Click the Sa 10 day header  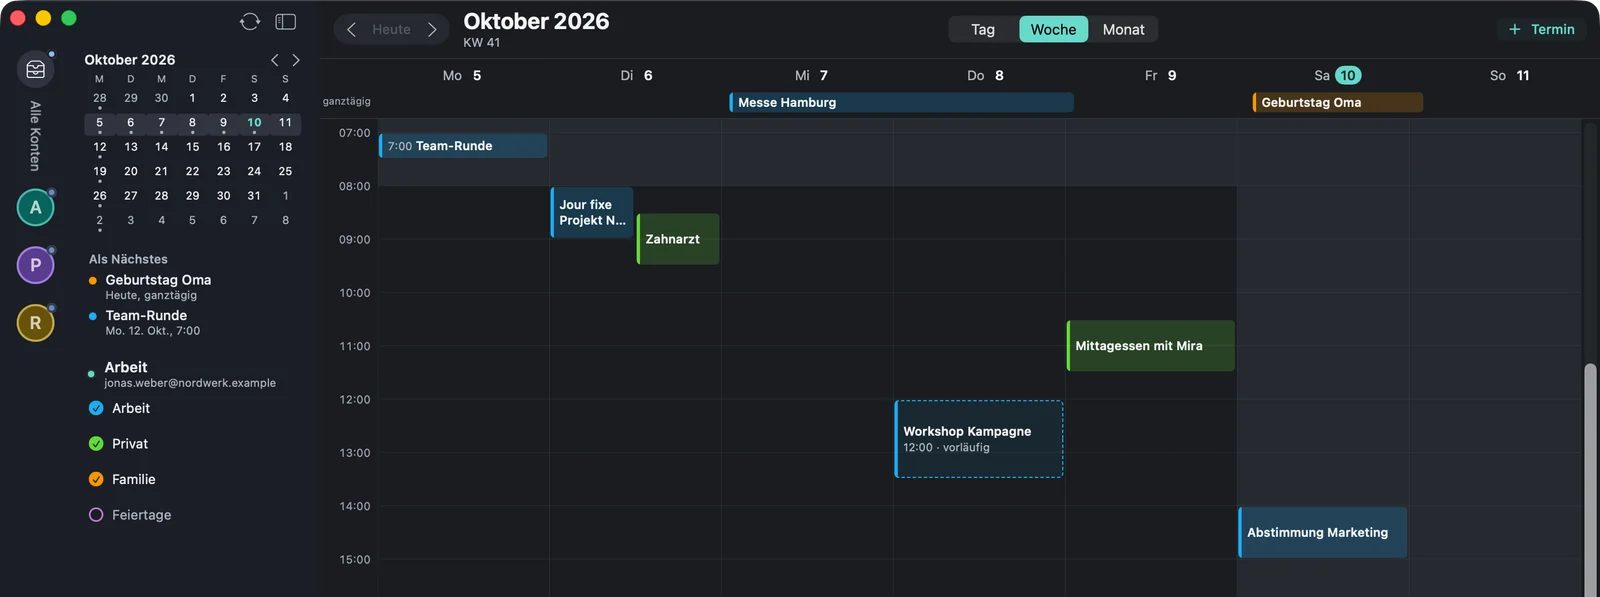click(1337, 75)
